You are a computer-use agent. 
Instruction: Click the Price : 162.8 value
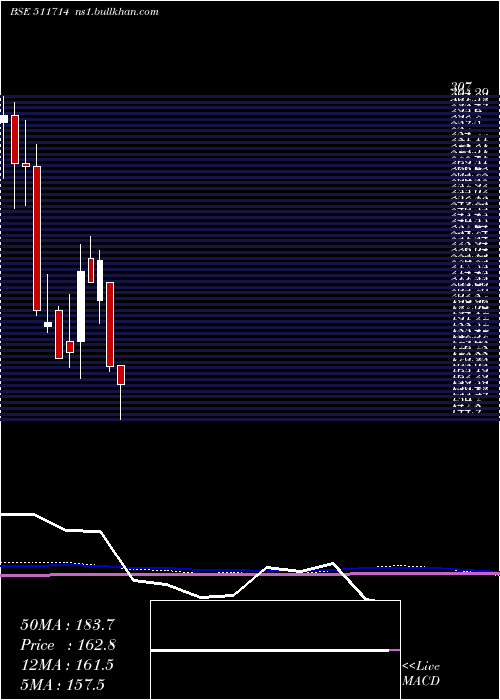68,645
